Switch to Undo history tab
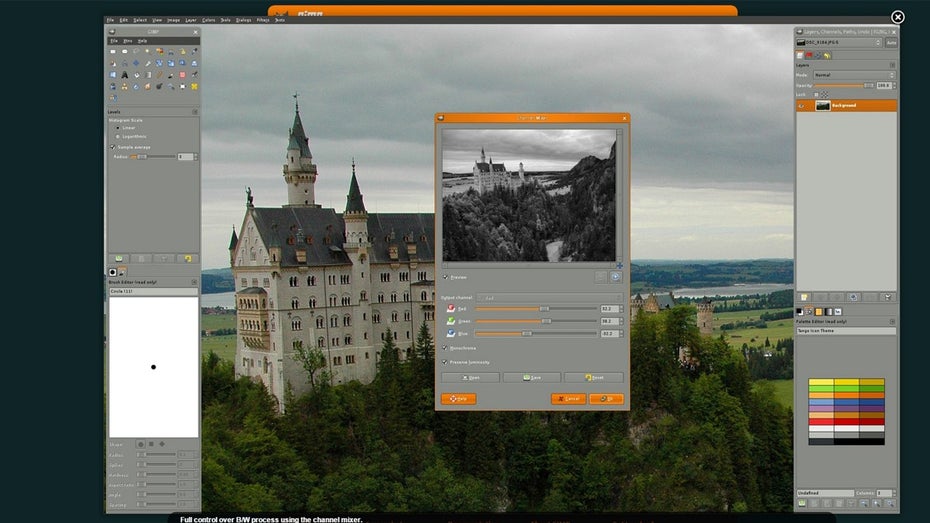This screenshot has height=523, width=930. [x=828, y=55]
